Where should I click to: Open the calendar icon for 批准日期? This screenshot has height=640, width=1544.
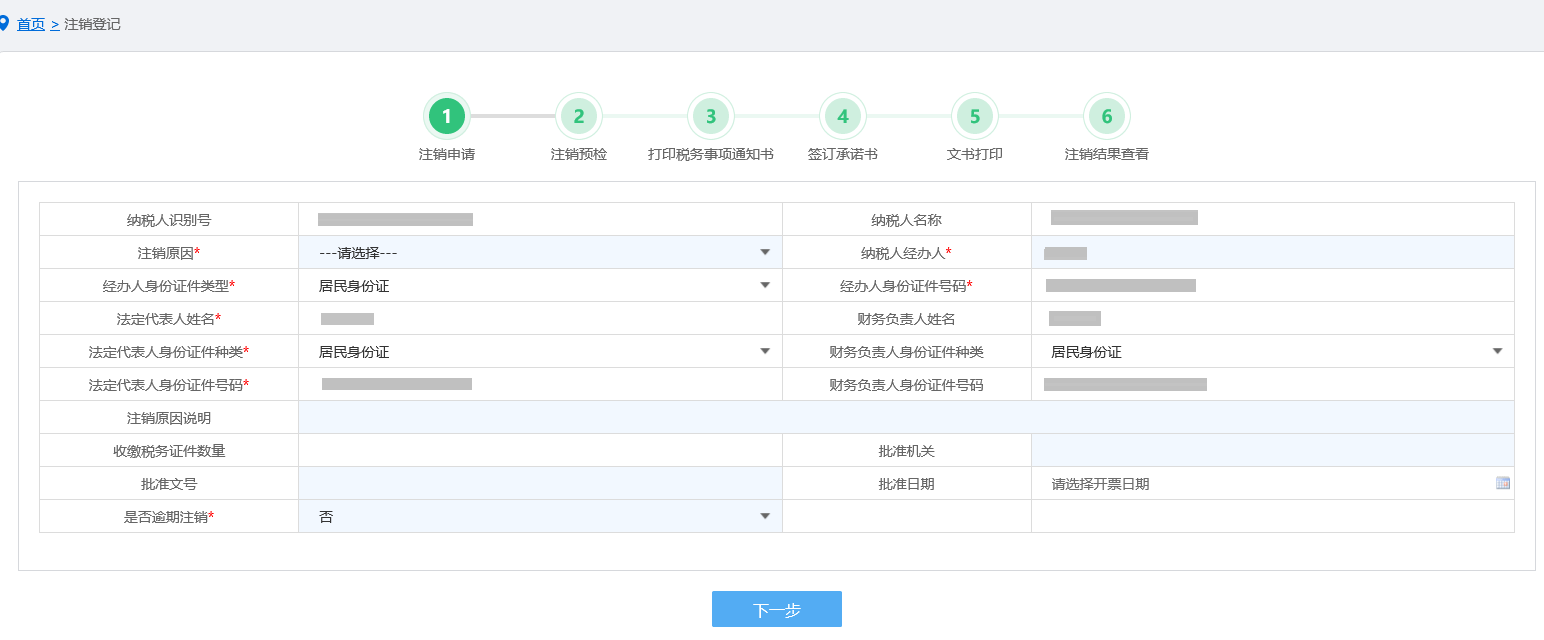(x=1502, y=483)
